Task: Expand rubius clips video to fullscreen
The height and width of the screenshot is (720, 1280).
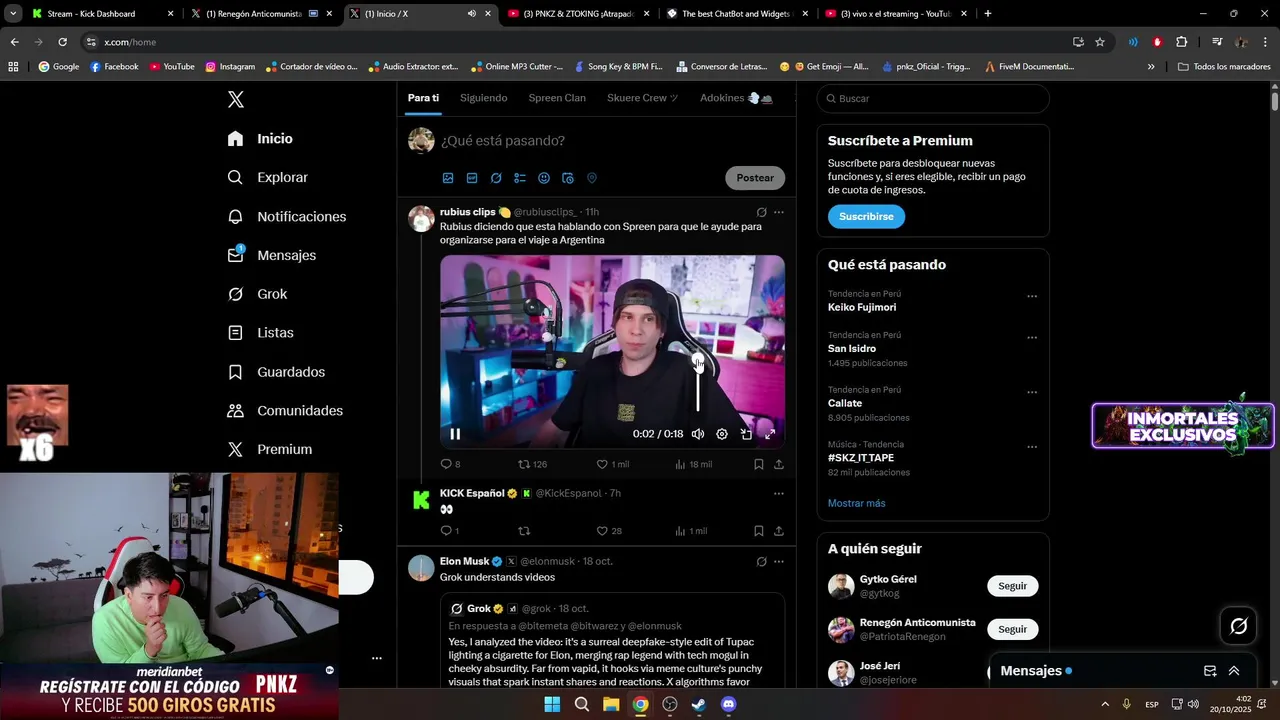Action: pos(770,434)
